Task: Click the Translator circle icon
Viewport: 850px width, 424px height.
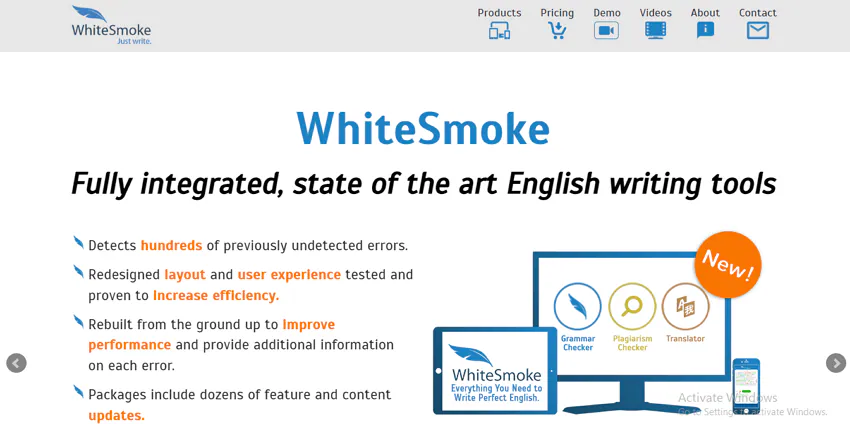Action: pyautogui.click(x=686, y=306)
